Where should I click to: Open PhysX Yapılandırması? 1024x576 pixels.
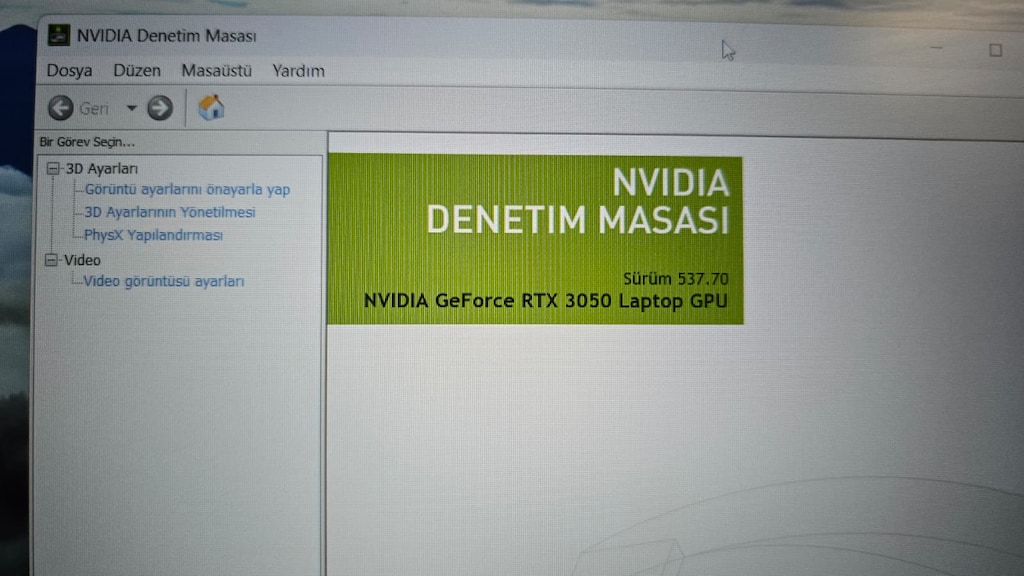(153, 235)
